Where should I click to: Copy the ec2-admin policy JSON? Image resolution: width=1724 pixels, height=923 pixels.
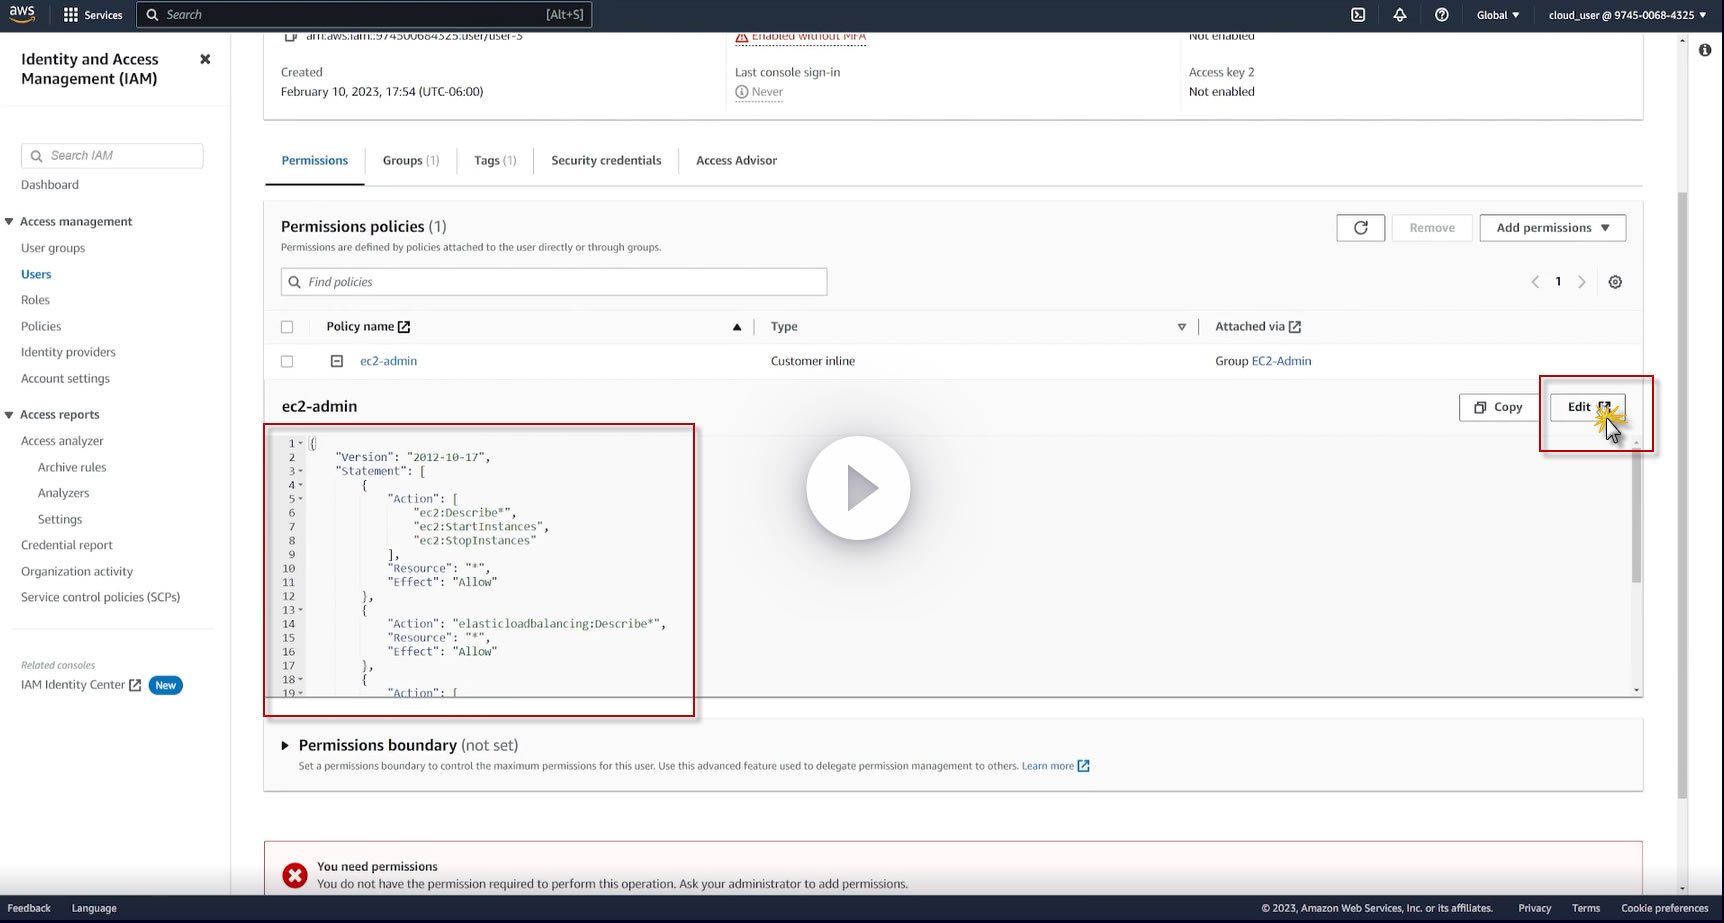coord(1498,407)
